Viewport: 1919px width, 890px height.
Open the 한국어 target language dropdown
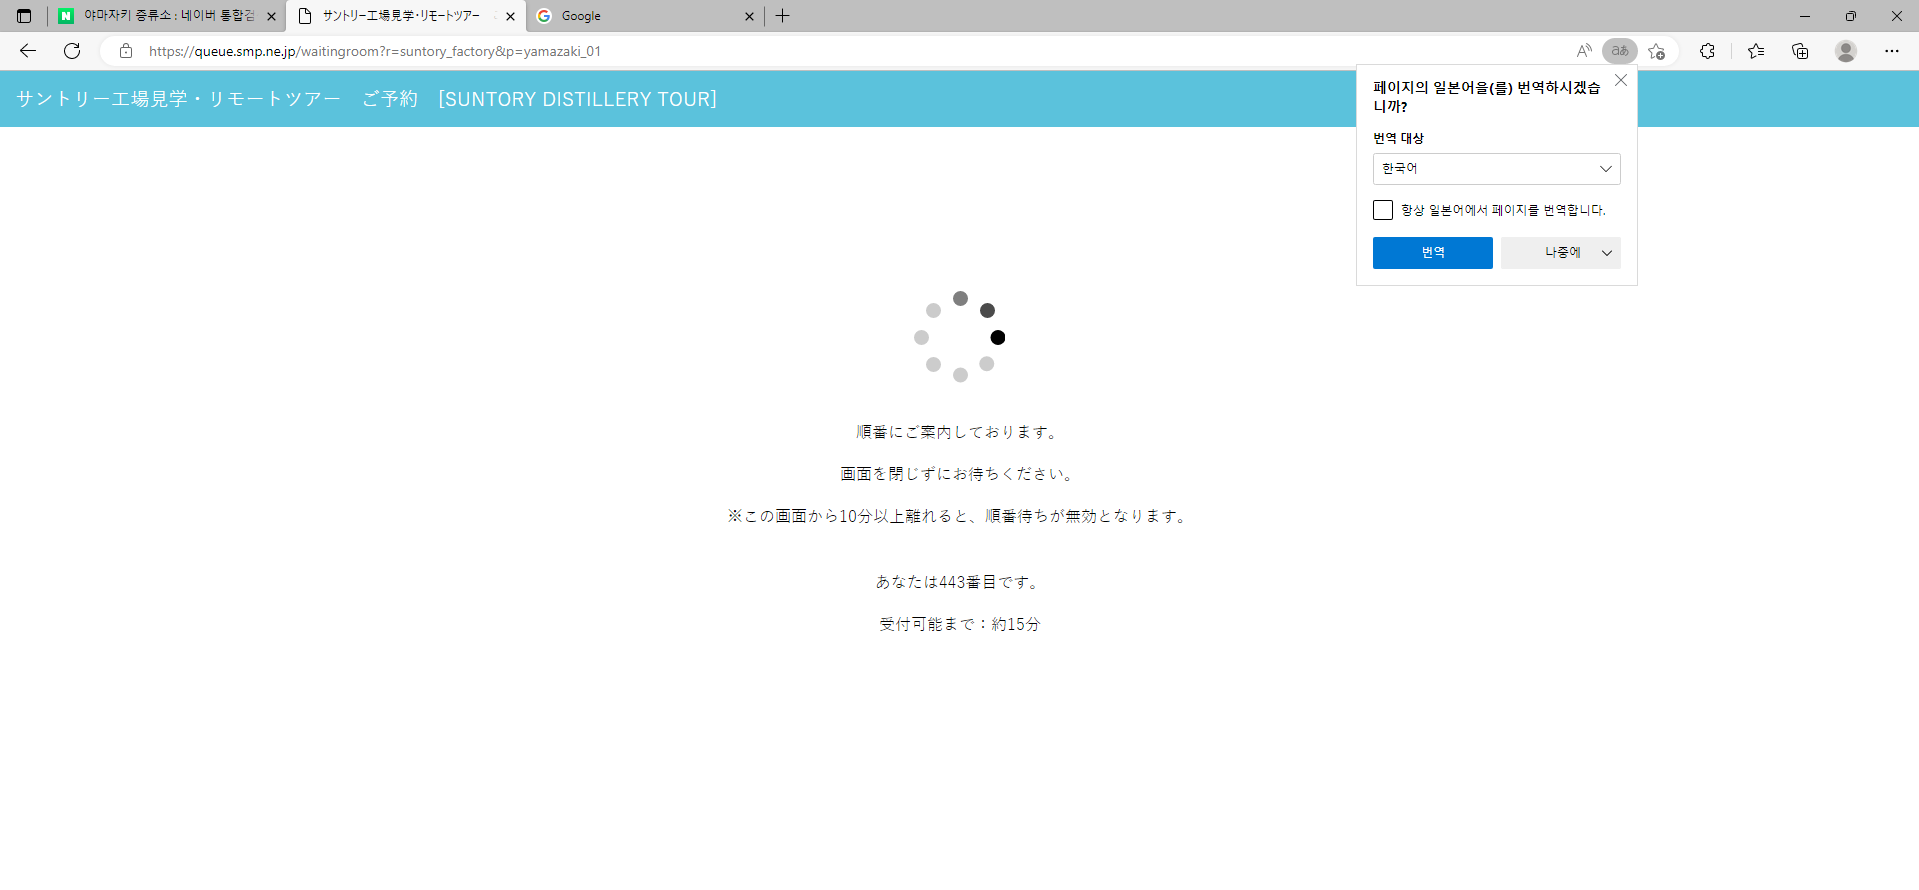pos(1496,169)
